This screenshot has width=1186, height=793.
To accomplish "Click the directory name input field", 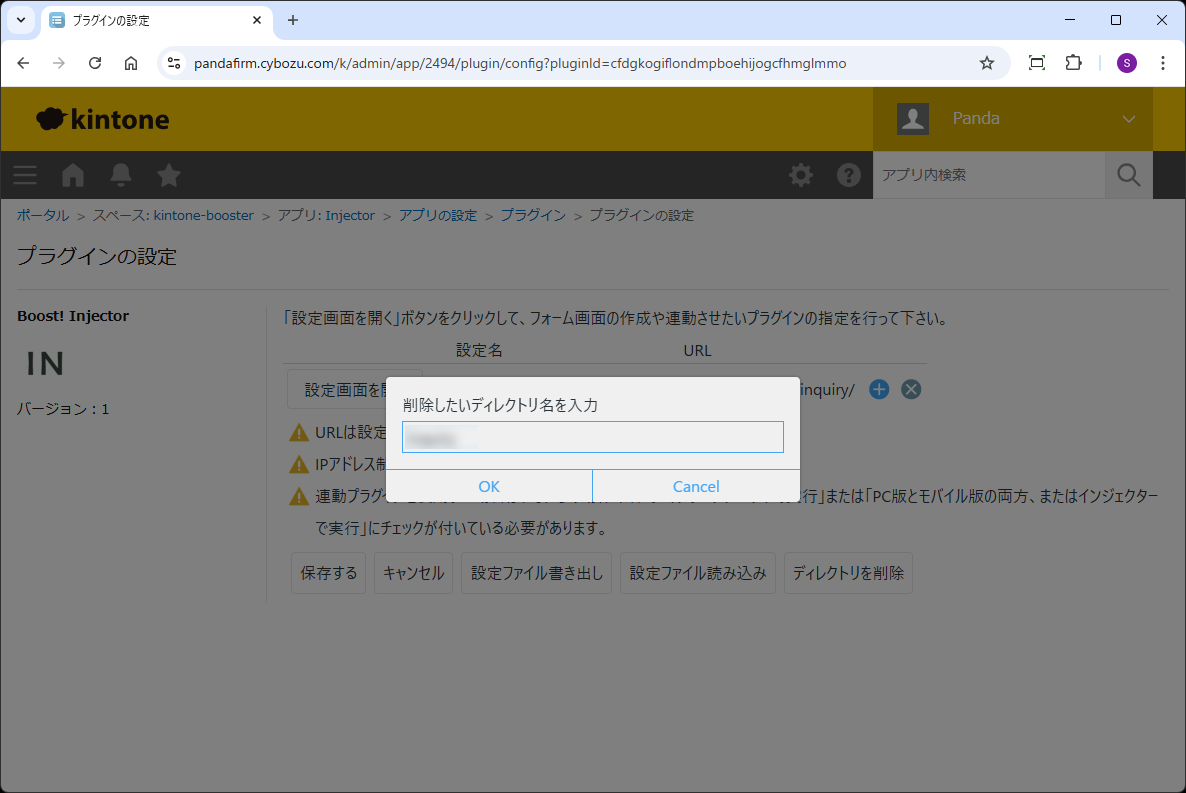I will [x=592, y=437].
